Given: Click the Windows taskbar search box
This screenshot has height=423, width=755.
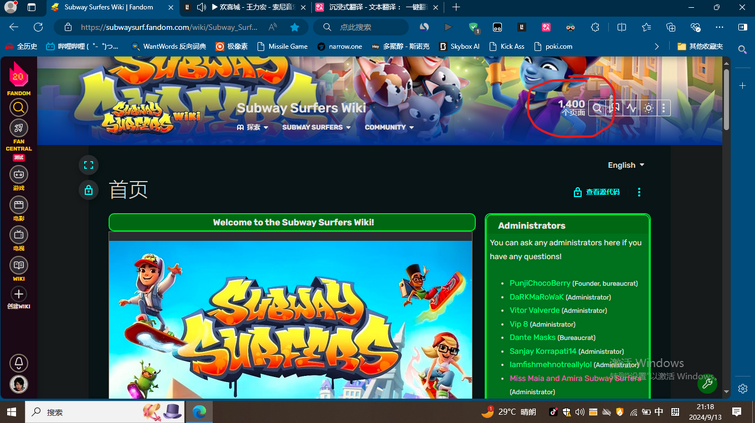Looking at the screenshot, I should tap(104, 411).
